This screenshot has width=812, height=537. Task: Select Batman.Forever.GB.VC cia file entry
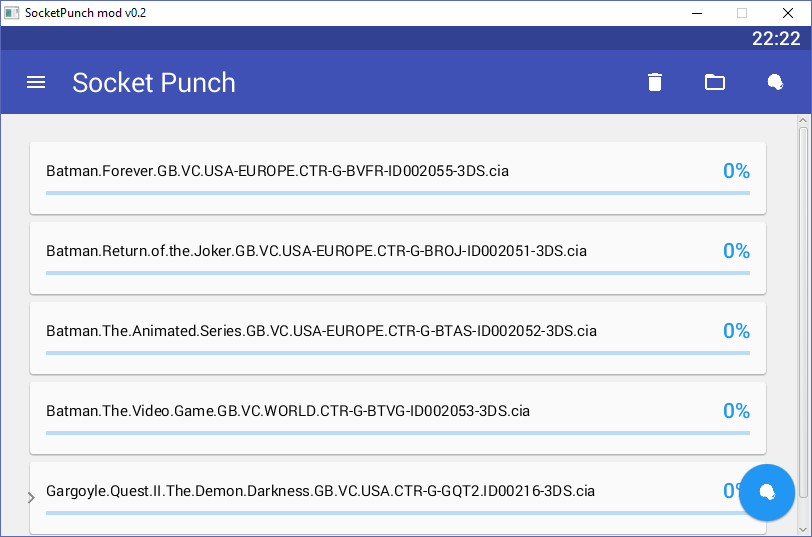click(x=398, y=178)
